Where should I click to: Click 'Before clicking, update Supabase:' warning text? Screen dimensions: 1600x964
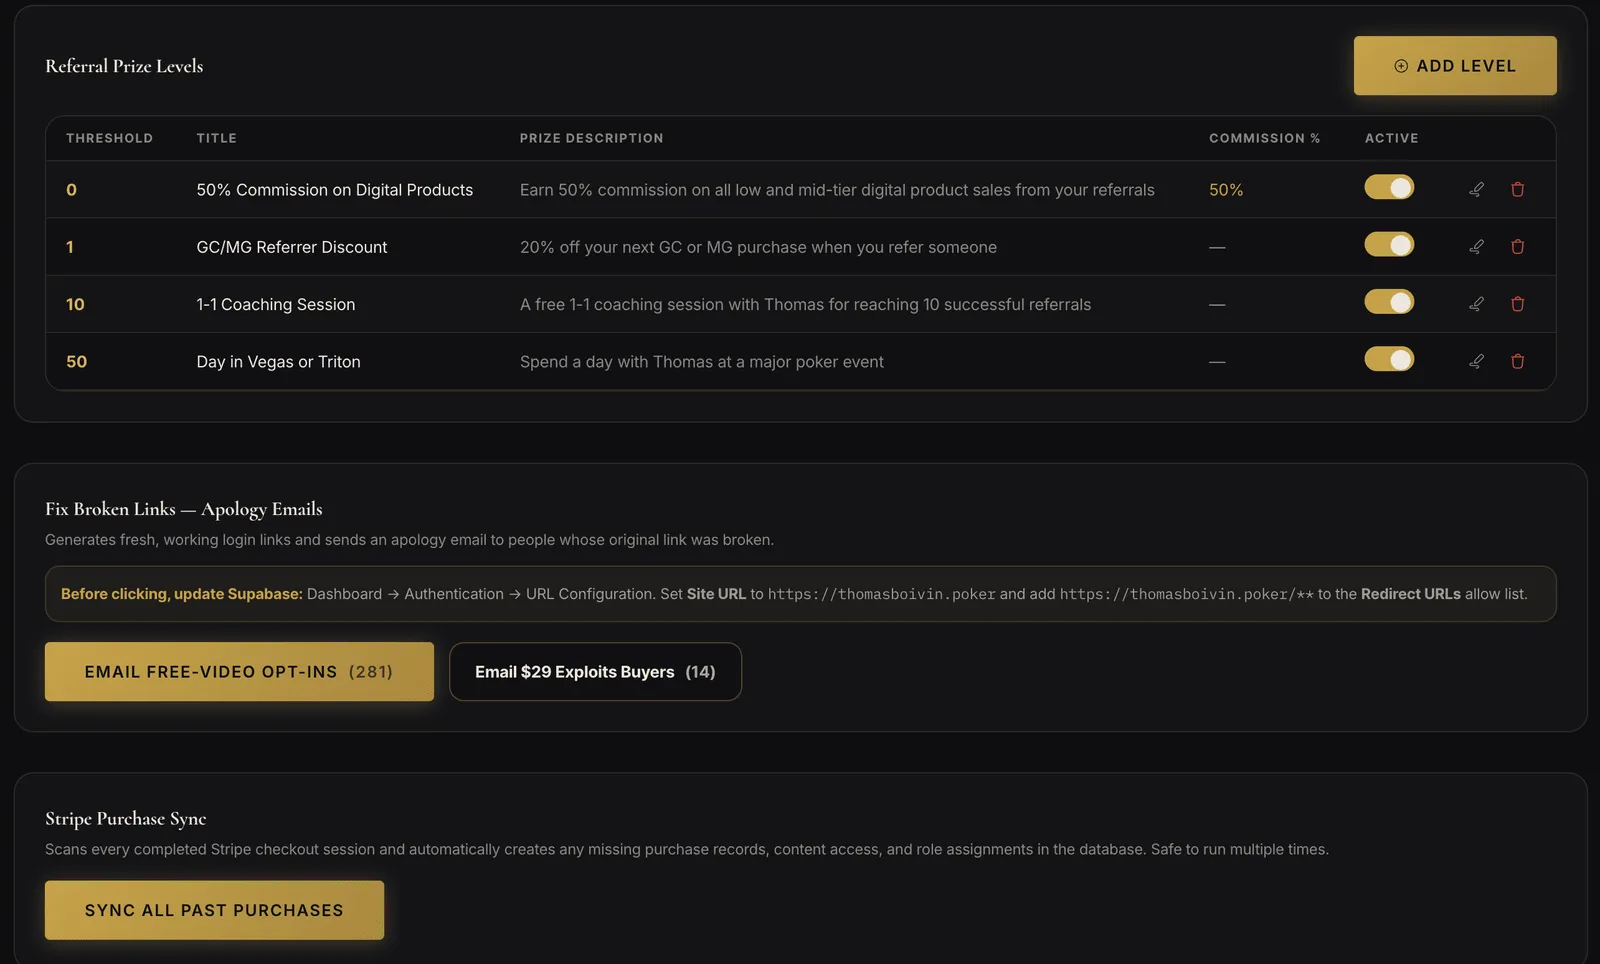pos(181,594)
